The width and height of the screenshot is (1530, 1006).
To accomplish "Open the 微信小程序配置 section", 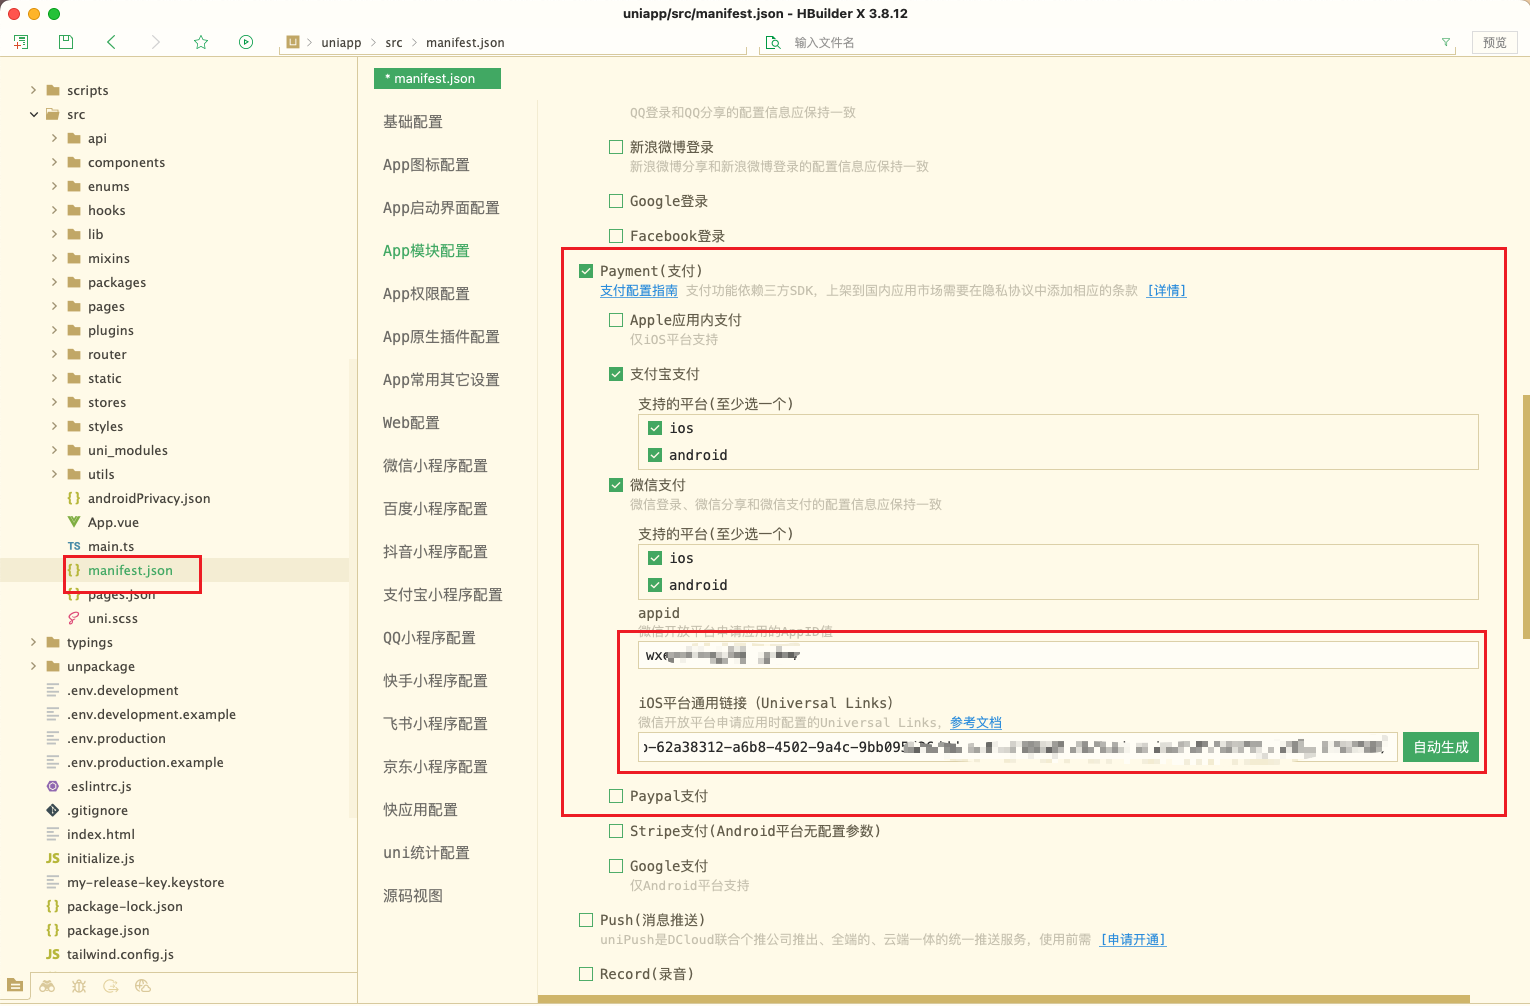I will [x=435, y=466].
